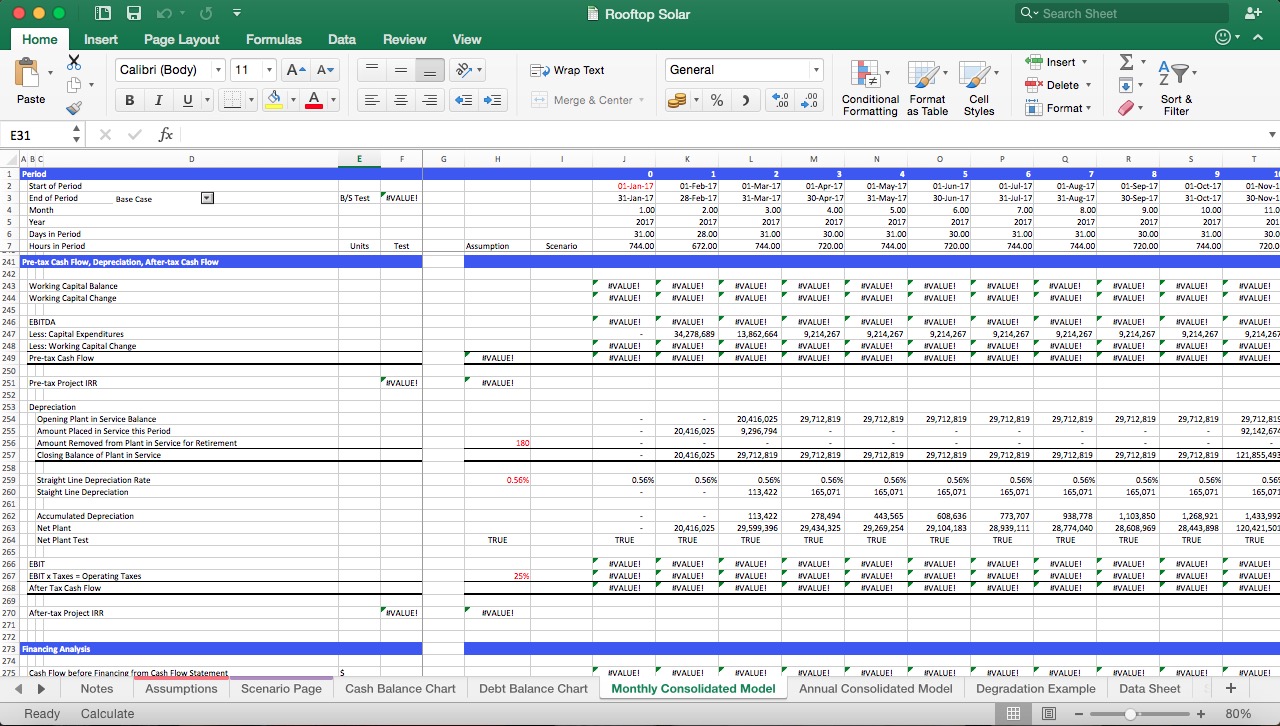Switch to the Formulas ribbon tab
Image resolution: width=1280 pixels, height=726 pixels.
coord(273,39)
